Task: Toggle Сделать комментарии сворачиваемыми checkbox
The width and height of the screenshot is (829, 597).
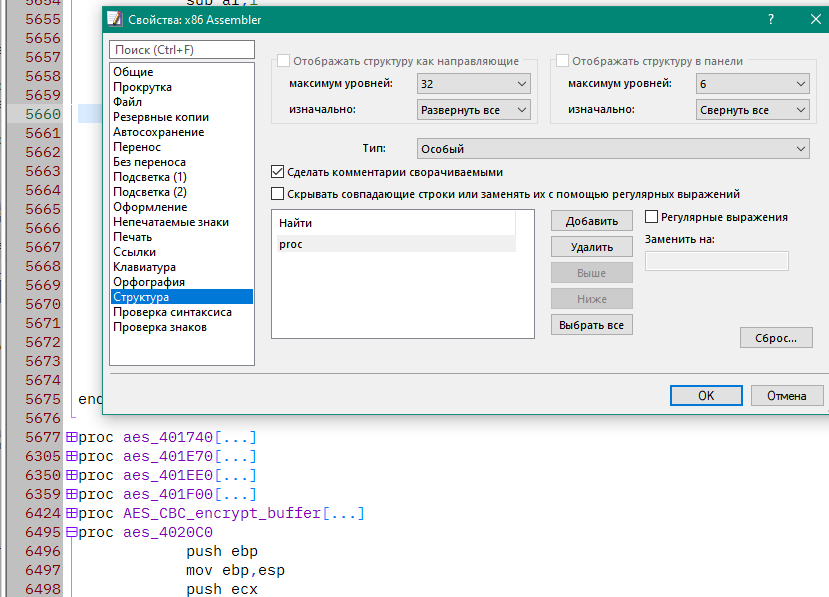Action: point(278,172)
